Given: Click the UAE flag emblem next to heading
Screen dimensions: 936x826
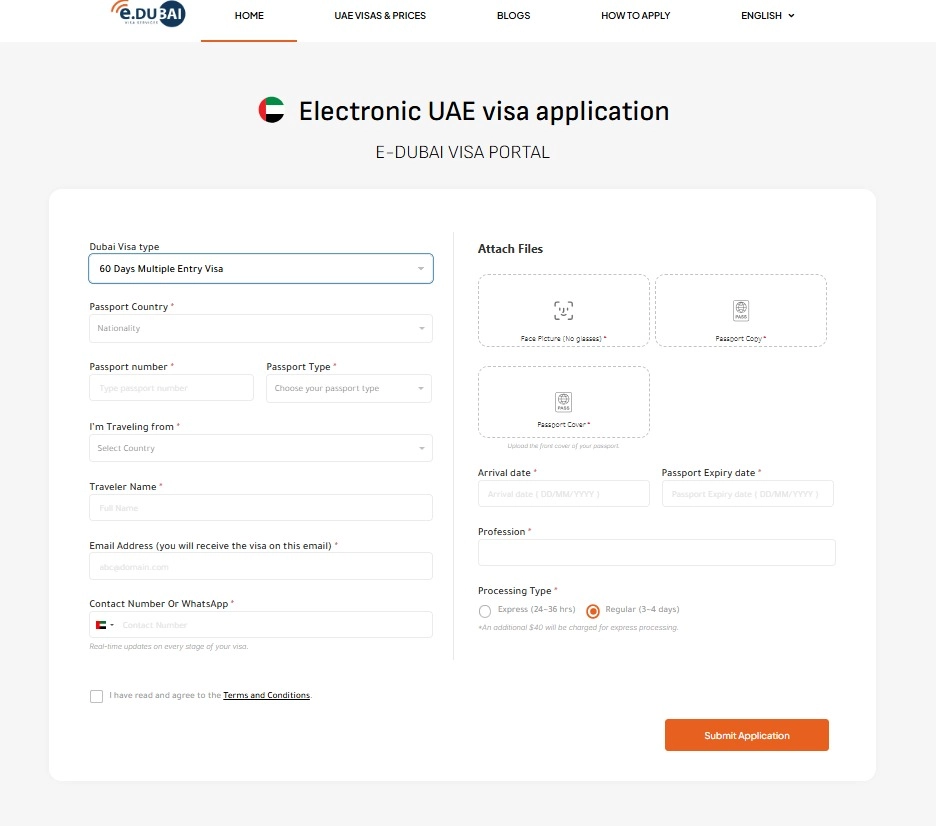Looking at the screenshot, I should 271,110.
